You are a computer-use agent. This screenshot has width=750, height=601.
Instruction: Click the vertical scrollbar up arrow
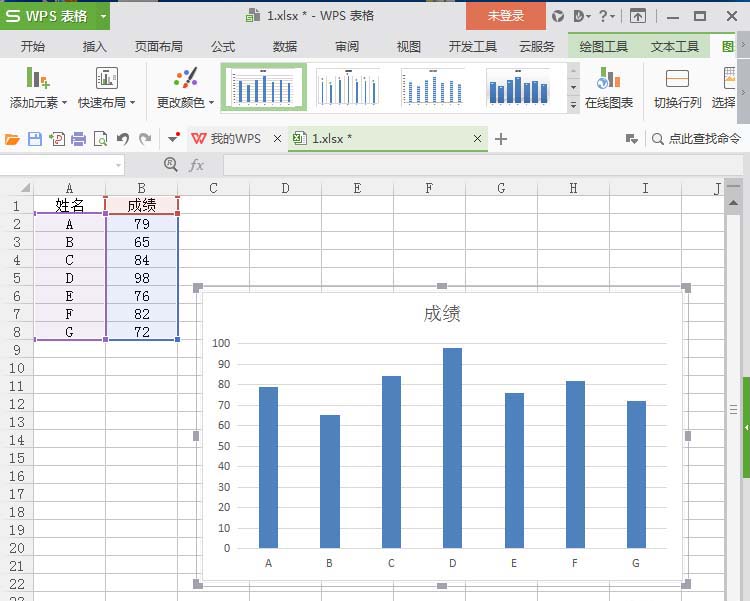(733, 203)
